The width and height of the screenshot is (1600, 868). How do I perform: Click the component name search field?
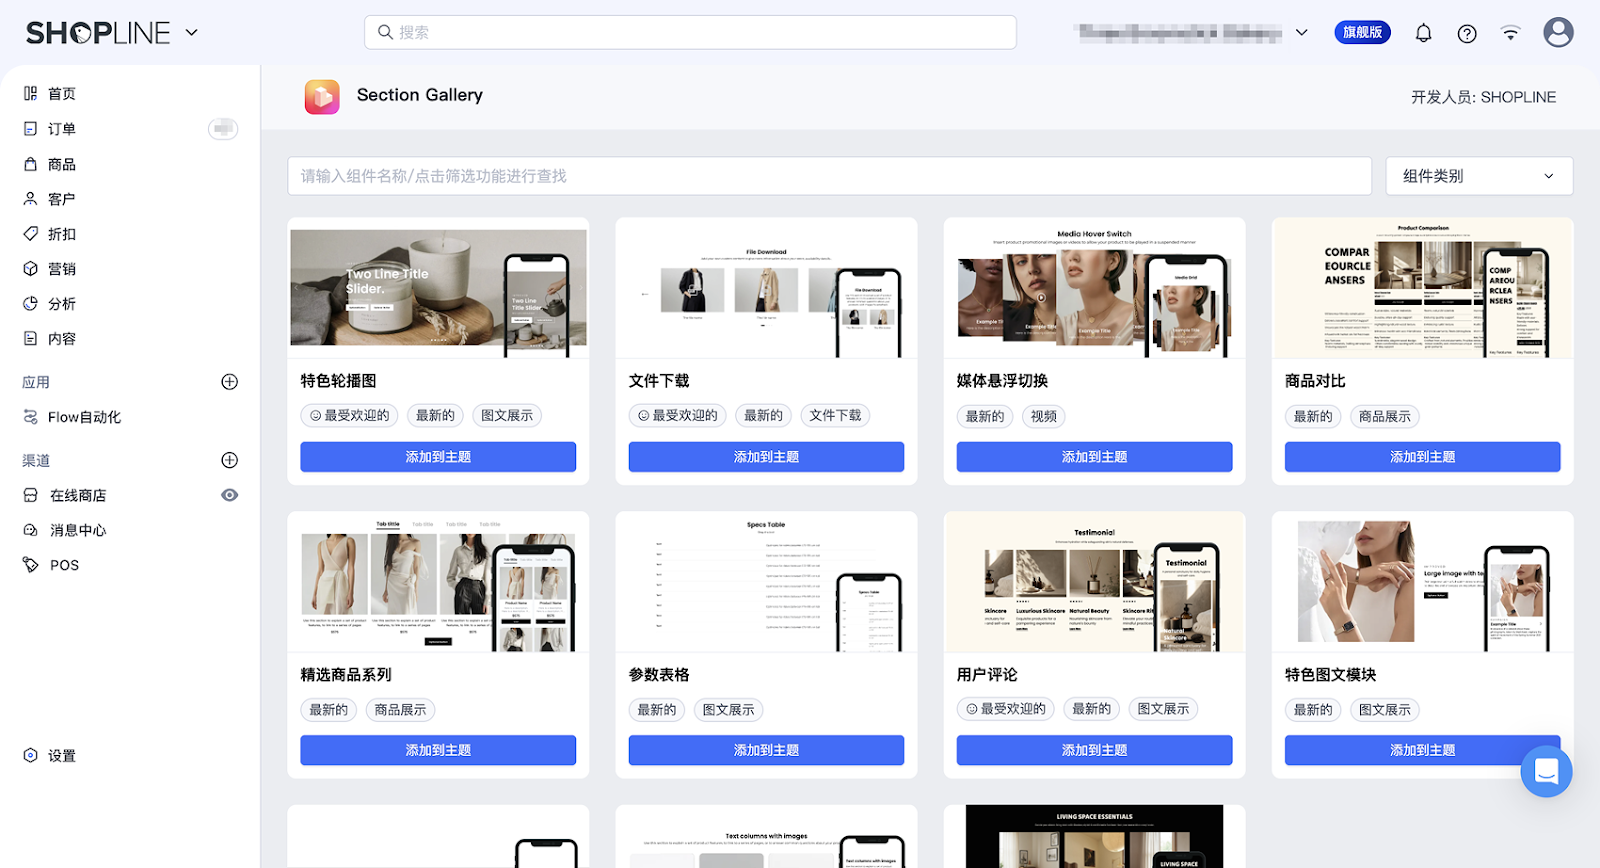coord(829,176)
